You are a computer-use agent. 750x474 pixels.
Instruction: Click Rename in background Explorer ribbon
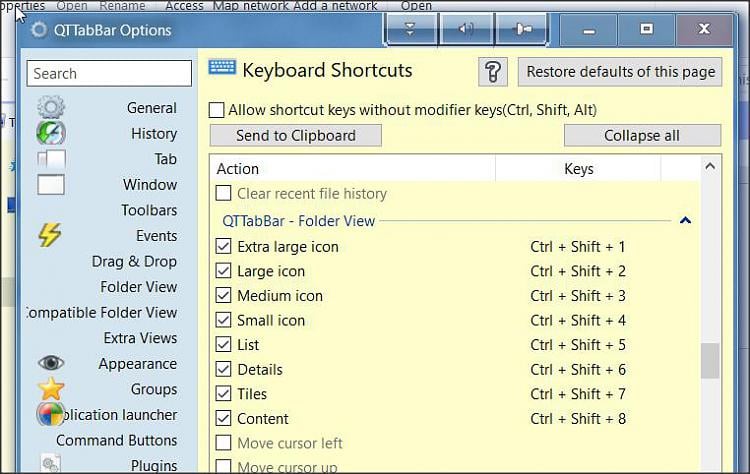(x=122, y=6)
